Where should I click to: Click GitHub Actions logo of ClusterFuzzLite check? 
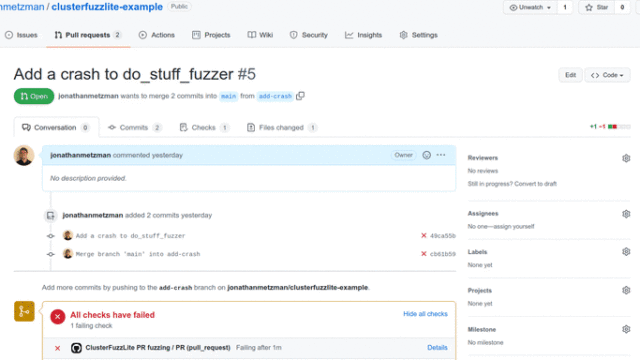pos(76,348)
